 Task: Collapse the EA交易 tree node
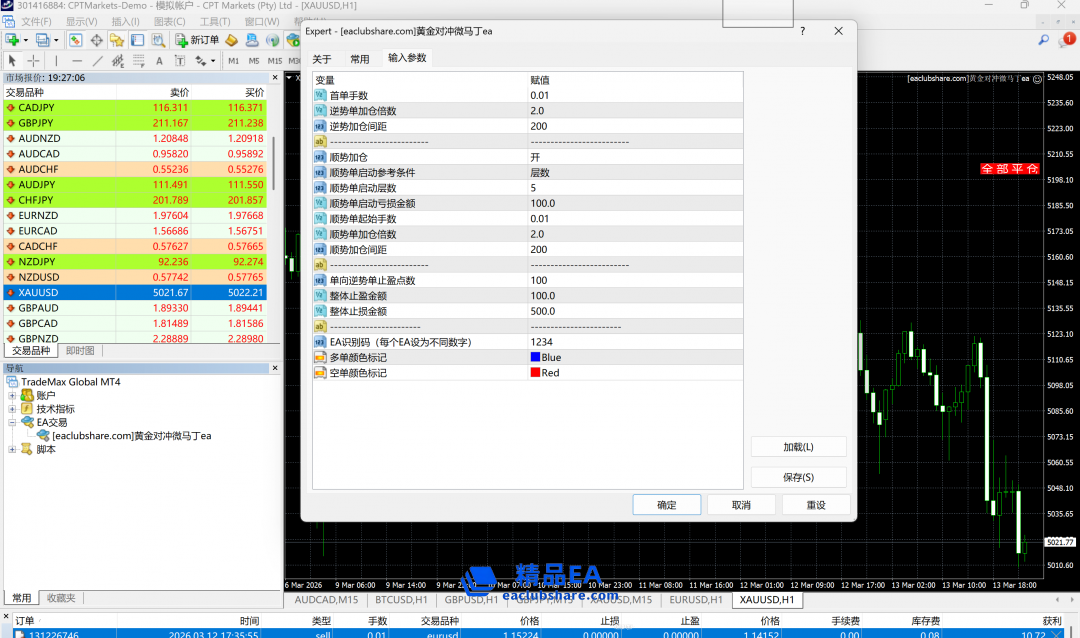point(13,422)
